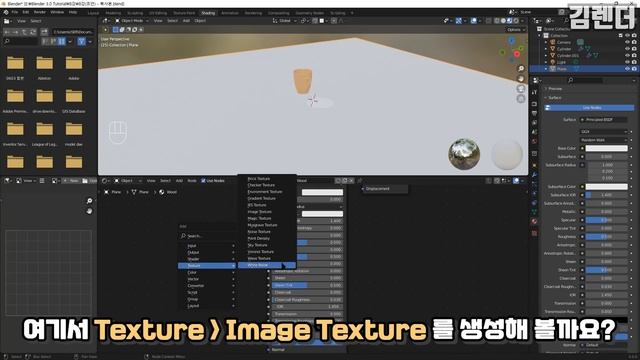
Task: Collapse the Collection in outliner
Action: pos(540,36)
